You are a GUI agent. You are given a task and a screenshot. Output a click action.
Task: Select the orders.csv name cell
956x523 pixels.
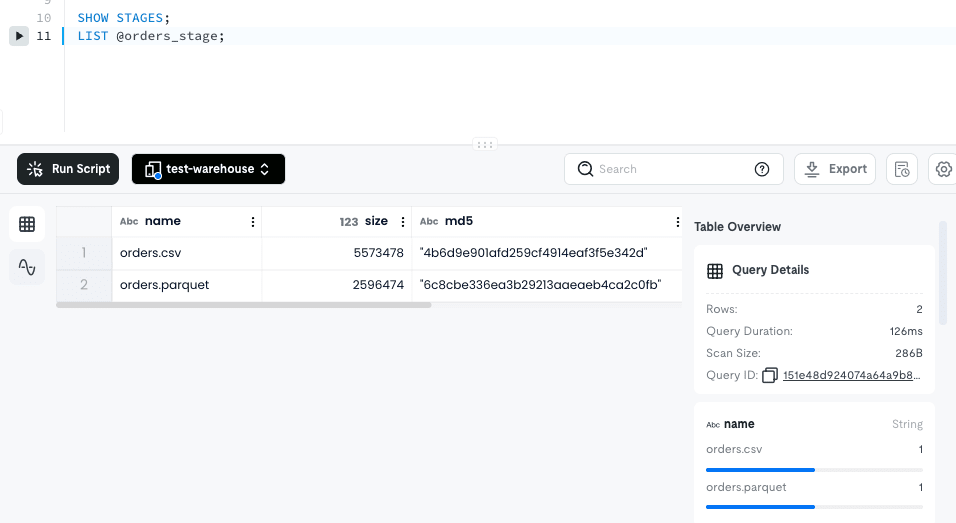(187, 253)
